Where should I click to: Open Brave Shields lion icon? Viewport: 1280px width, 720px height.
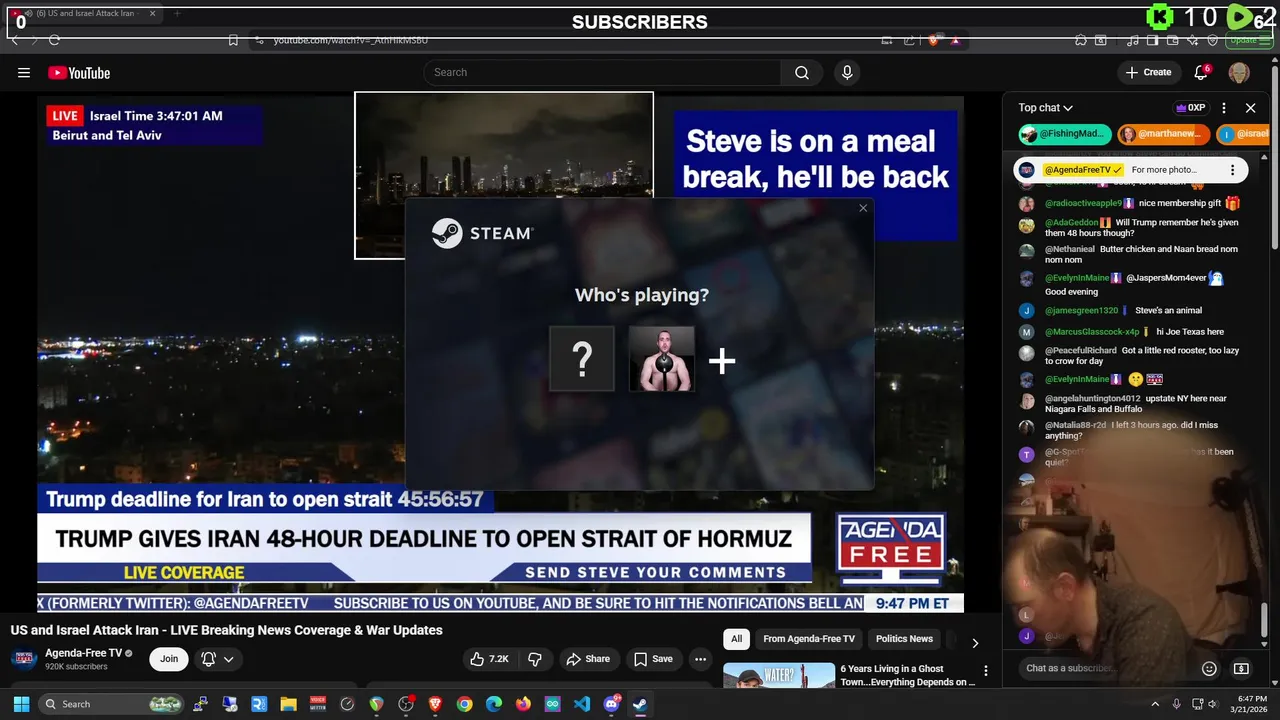(934, 40)
